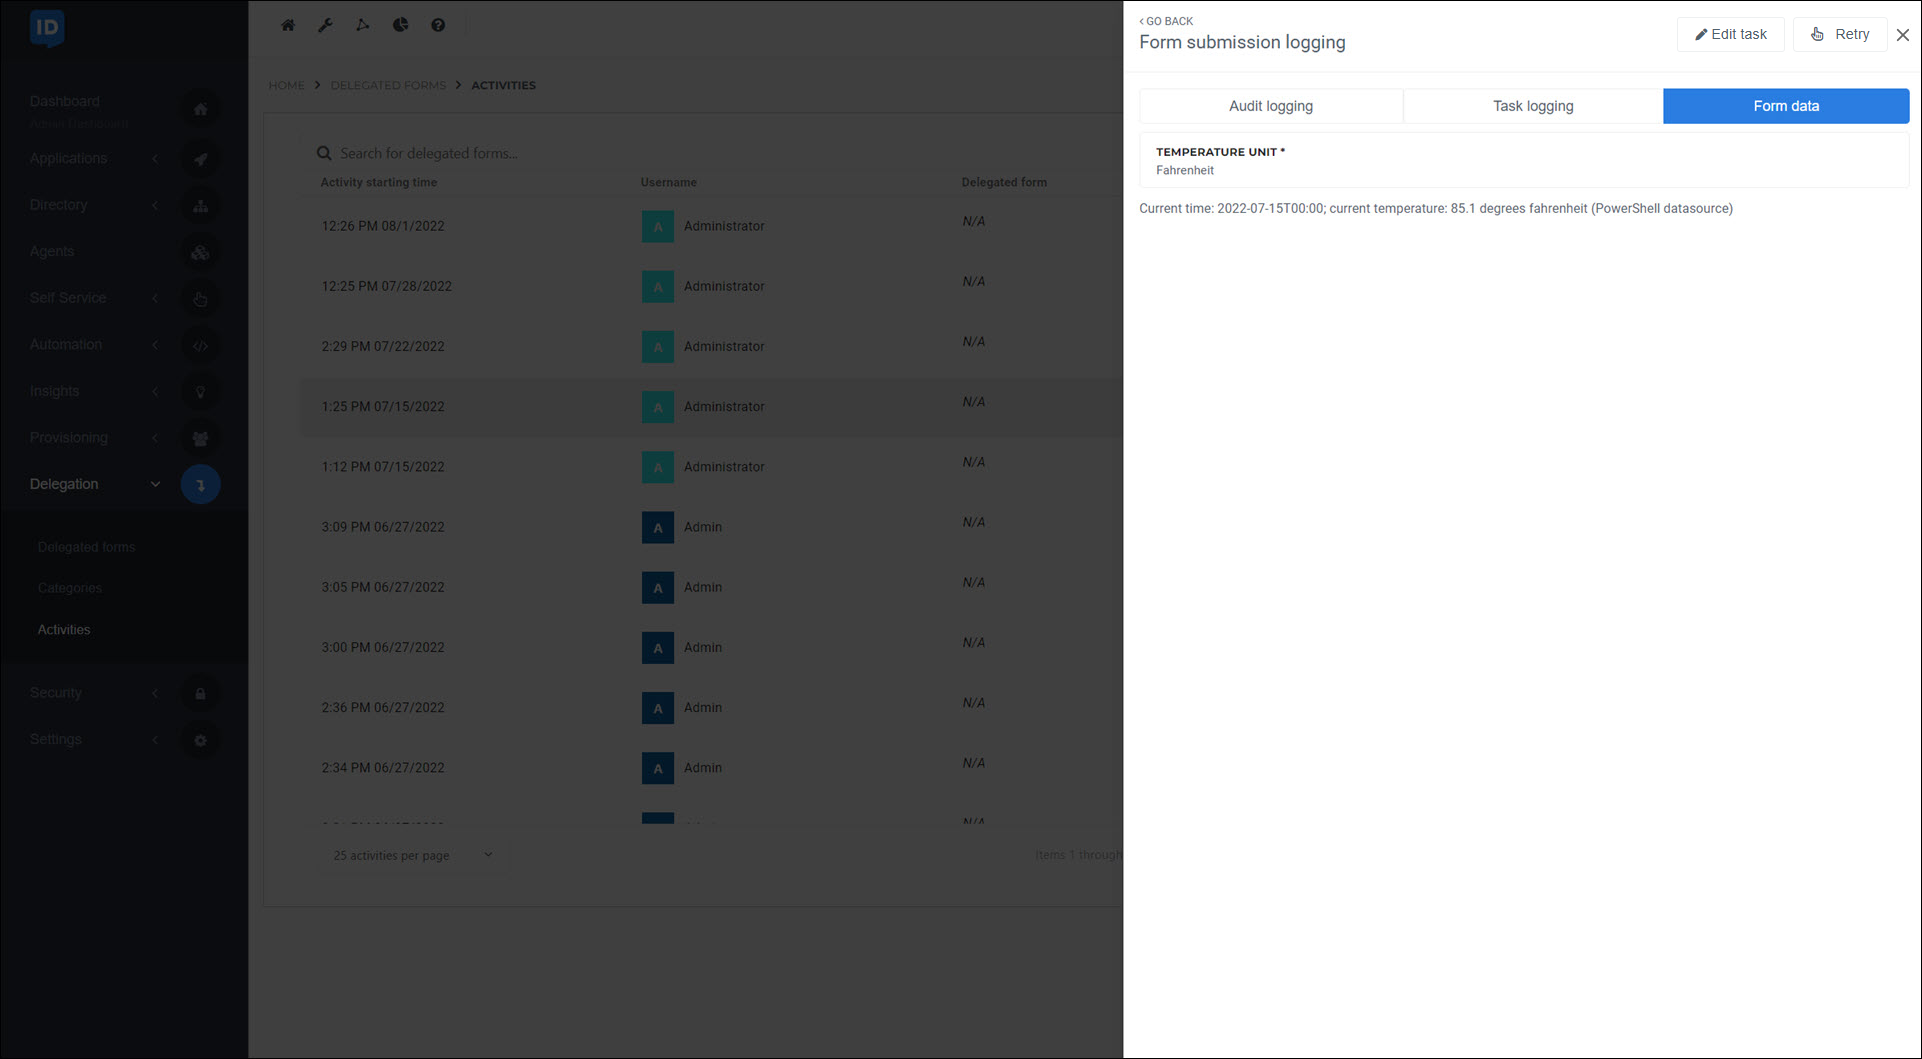
Task: Click the Applications rocket icon
Action: (x=200, y=159)
